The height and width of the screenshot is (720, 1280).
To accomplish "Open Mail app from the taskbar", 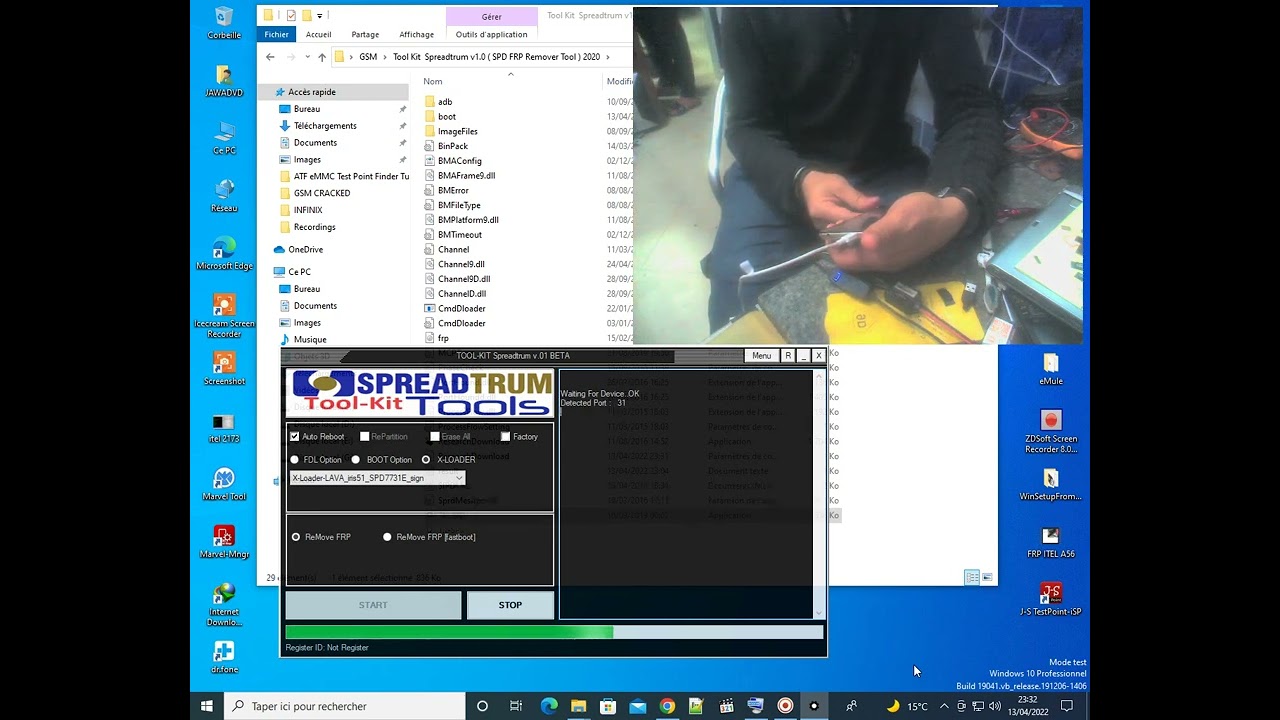I will point(637,706).
